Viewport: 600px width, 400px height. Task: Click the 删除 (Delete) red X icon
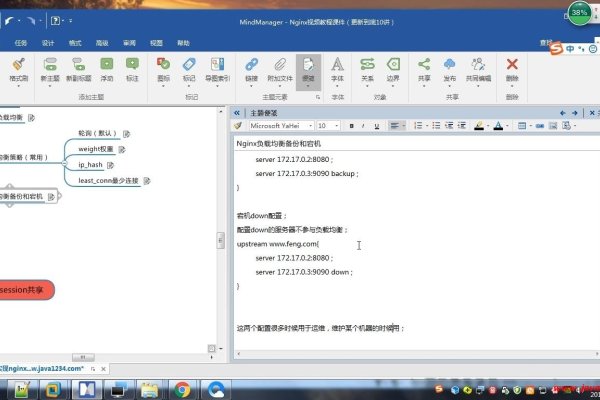pyautogui.click(x=513, y=66)
